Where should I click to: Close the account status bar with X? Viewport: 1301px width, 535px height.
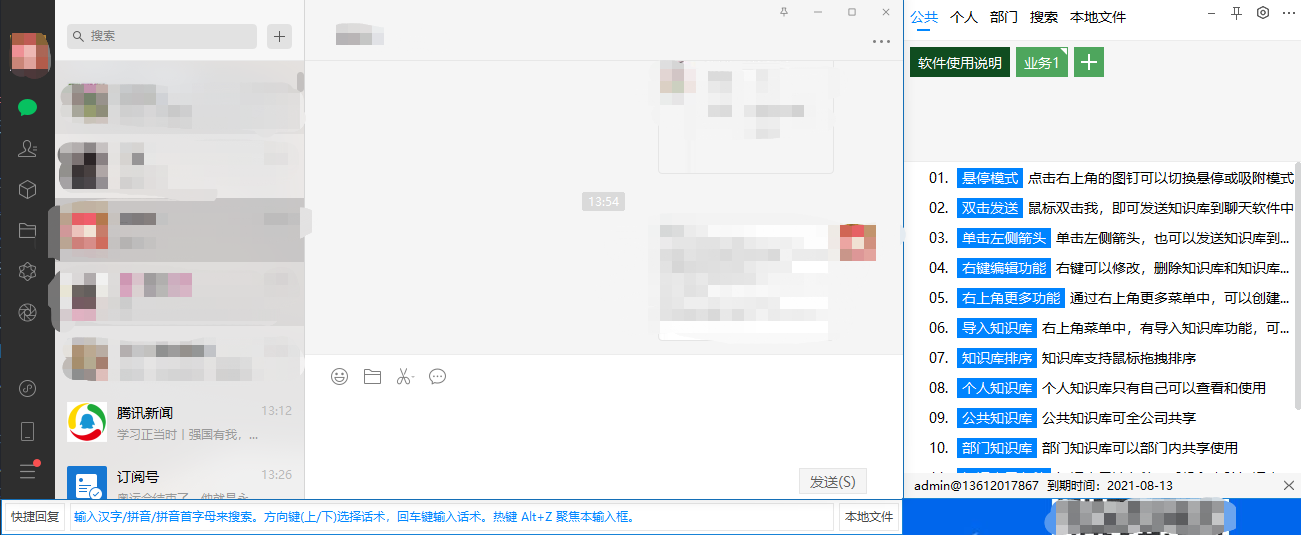pos(1288,485)
